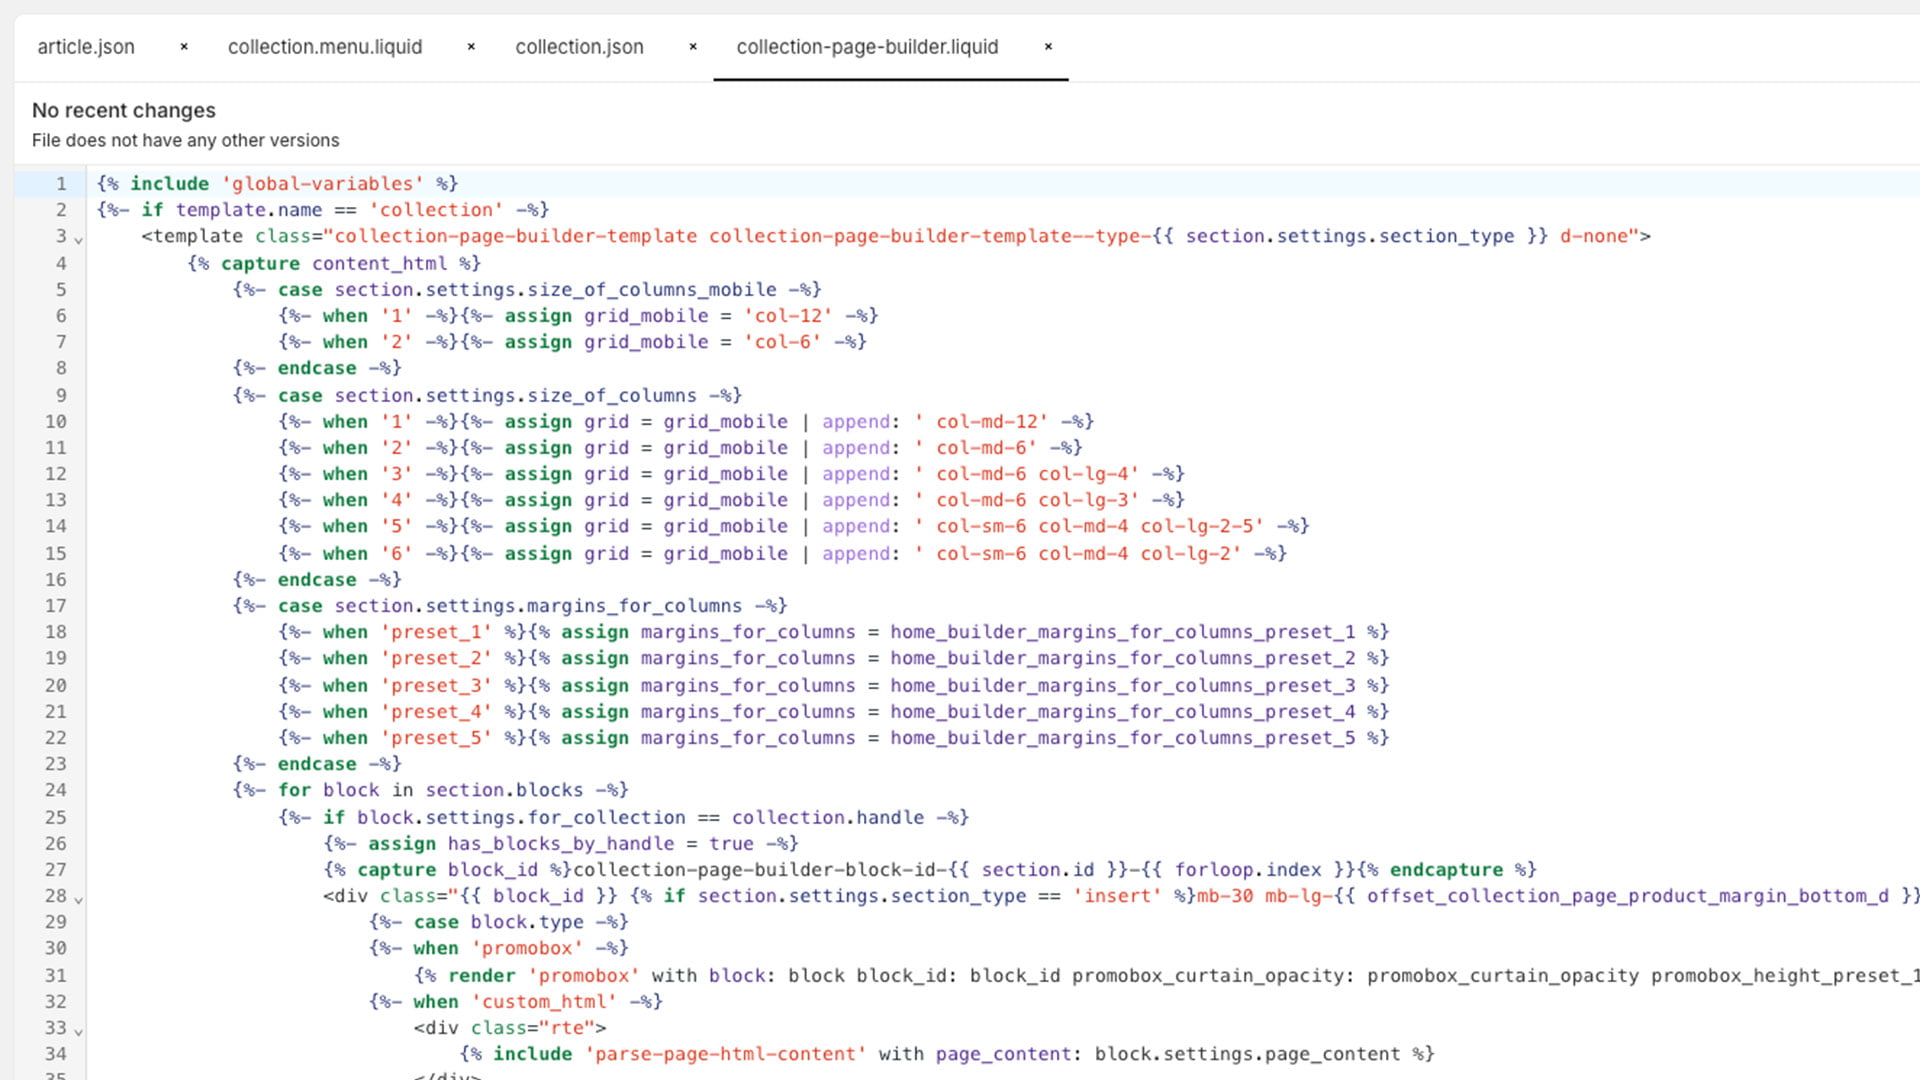Click 'd-none' on line 3
The height and width of the screenshot is (1080, 1920).
pos(1594,236)
